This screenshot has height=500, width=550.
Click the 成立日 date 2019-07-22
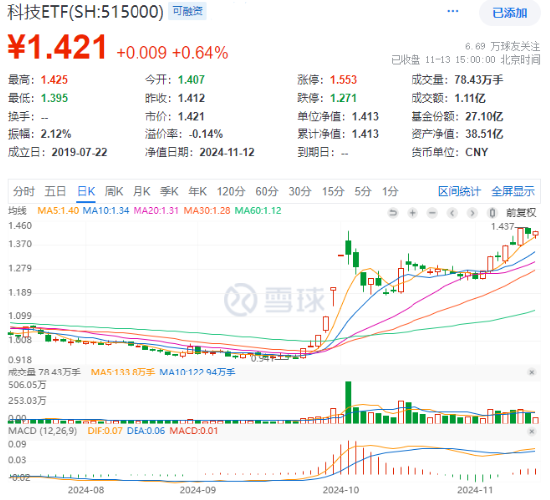tap(79, 152)
